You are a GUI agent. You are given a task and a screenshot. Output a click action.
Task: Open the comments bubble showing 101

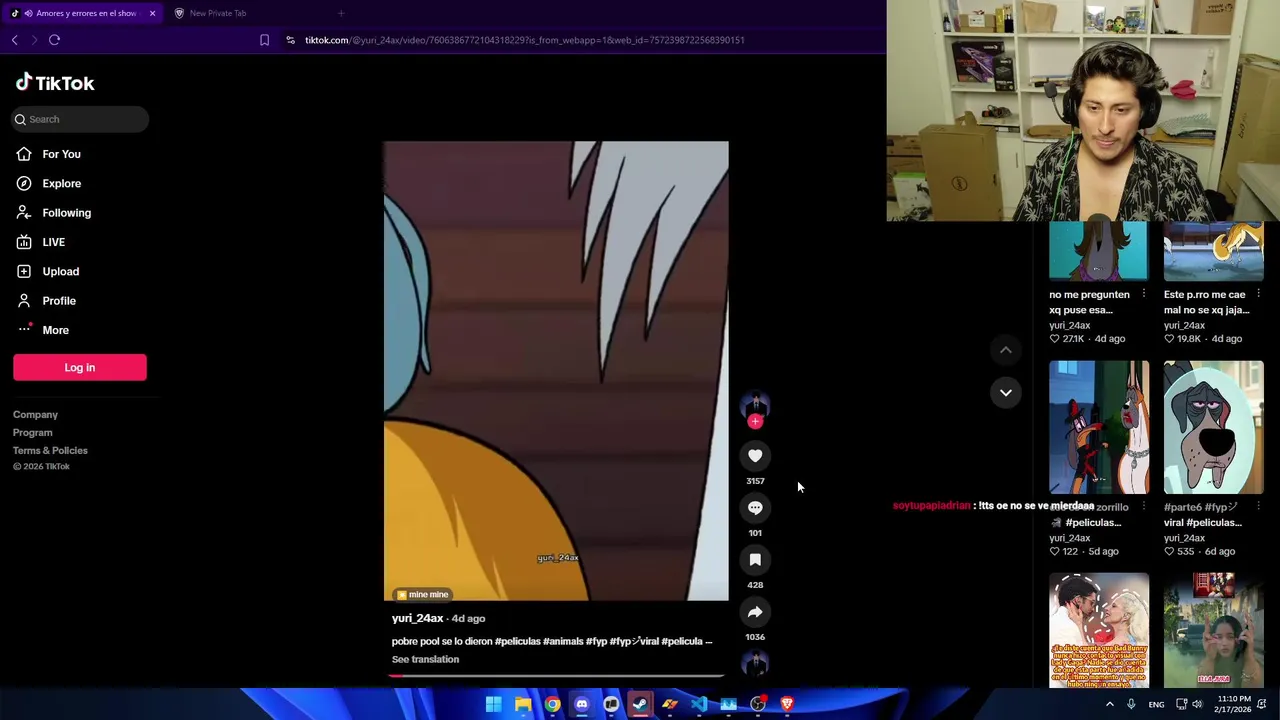pyautogui.click(x=755, y=508)
